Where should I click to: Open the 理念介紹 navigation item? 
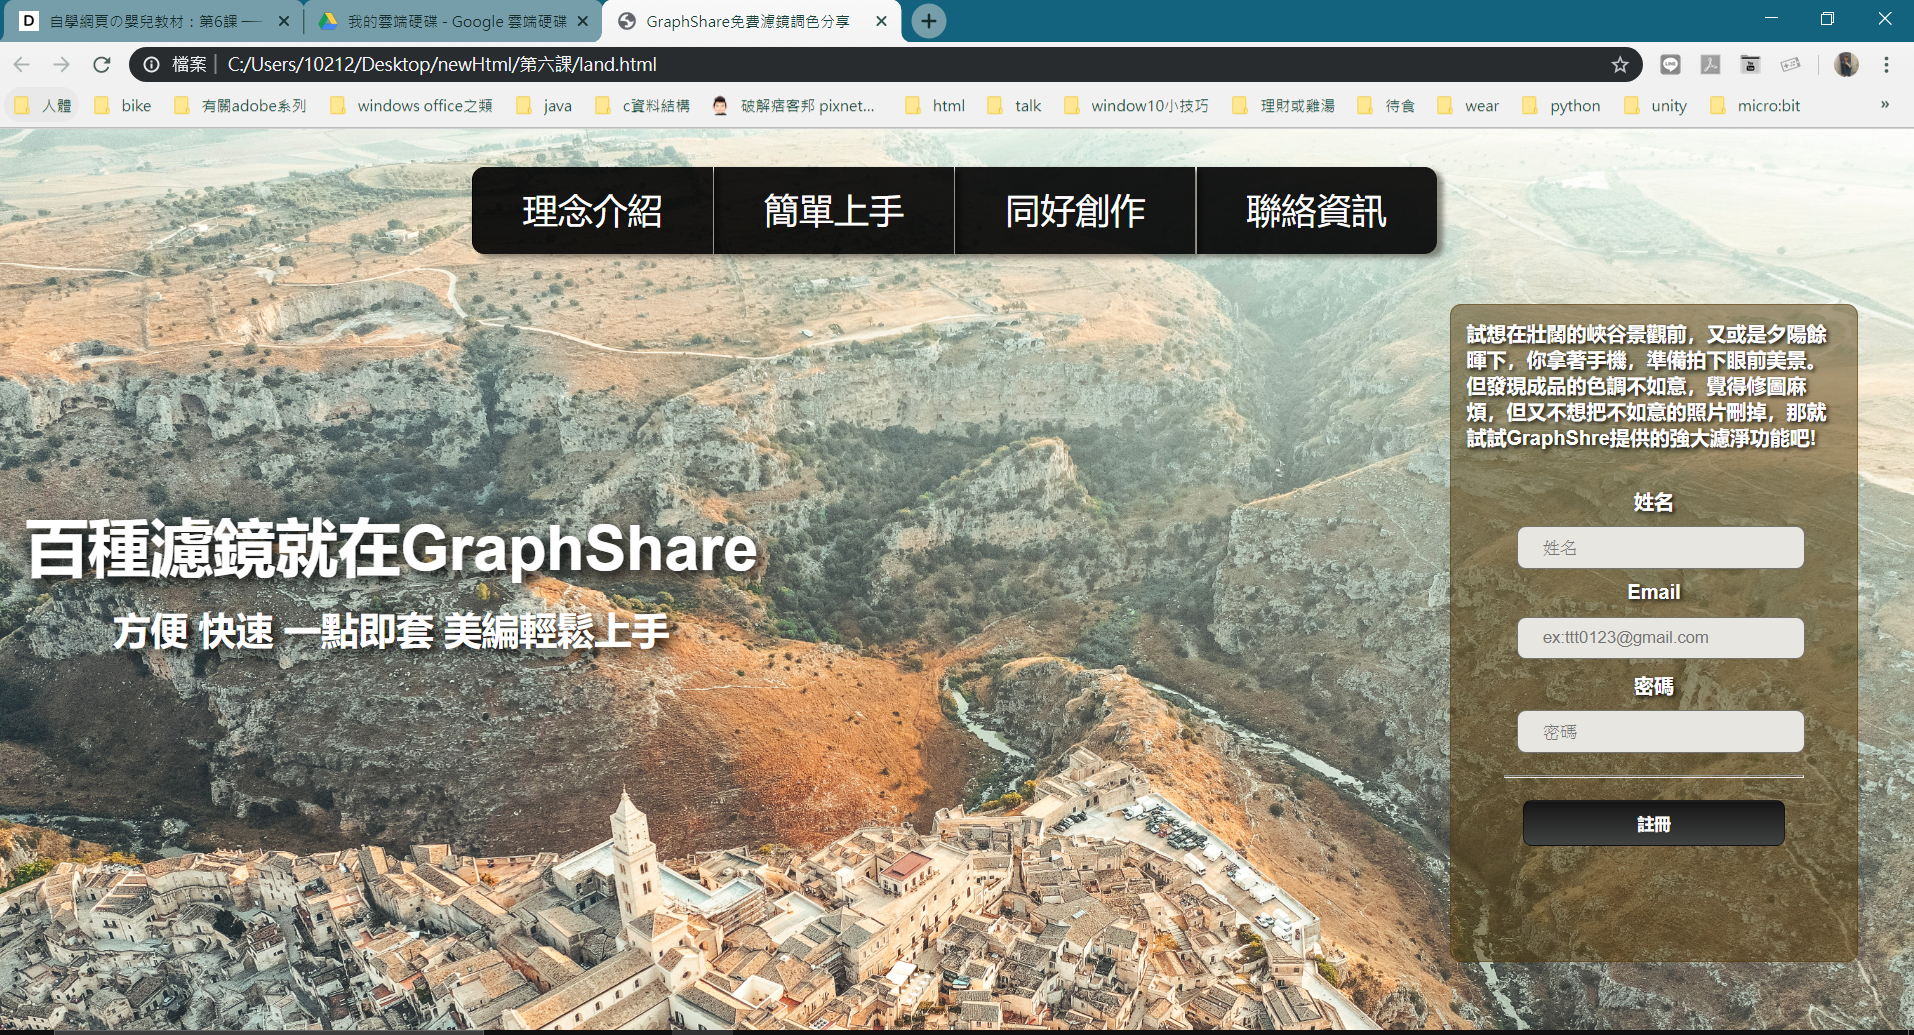click(592, 211)
